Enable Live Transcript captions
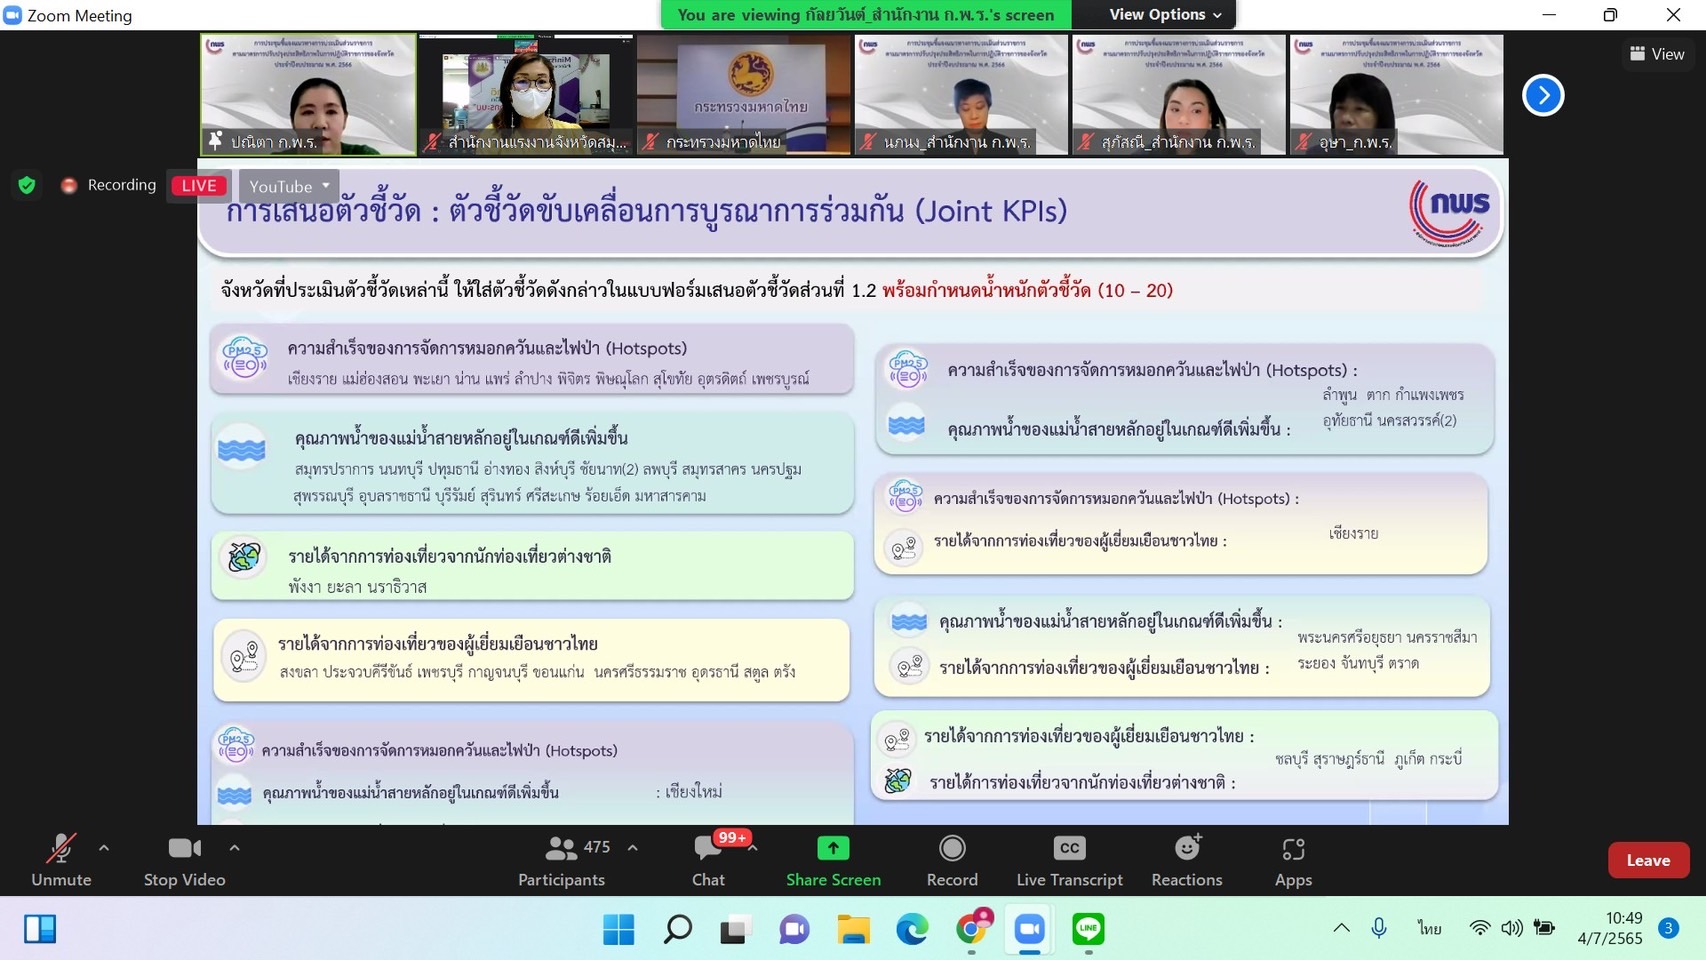1706x960 pixels. [x=1069, y=861]
